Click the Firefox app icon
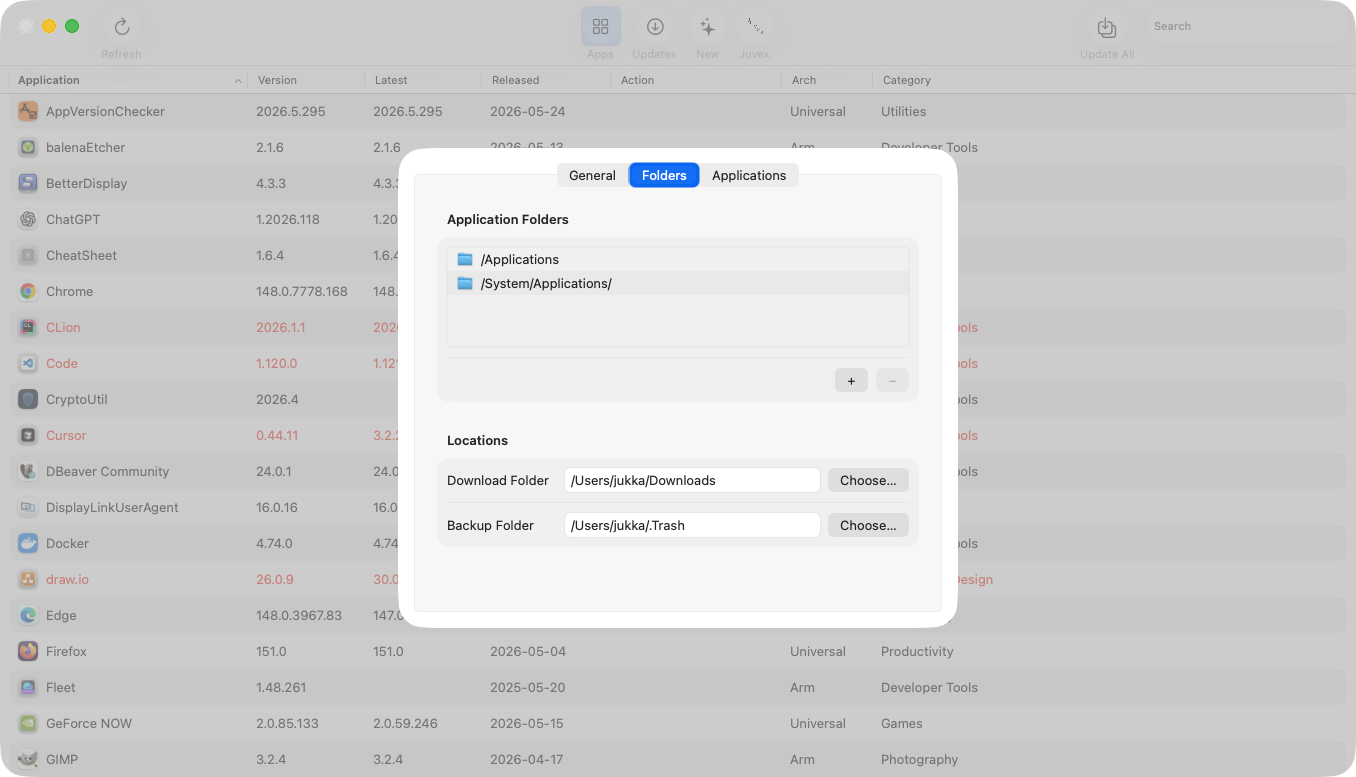 coord(28,651)
